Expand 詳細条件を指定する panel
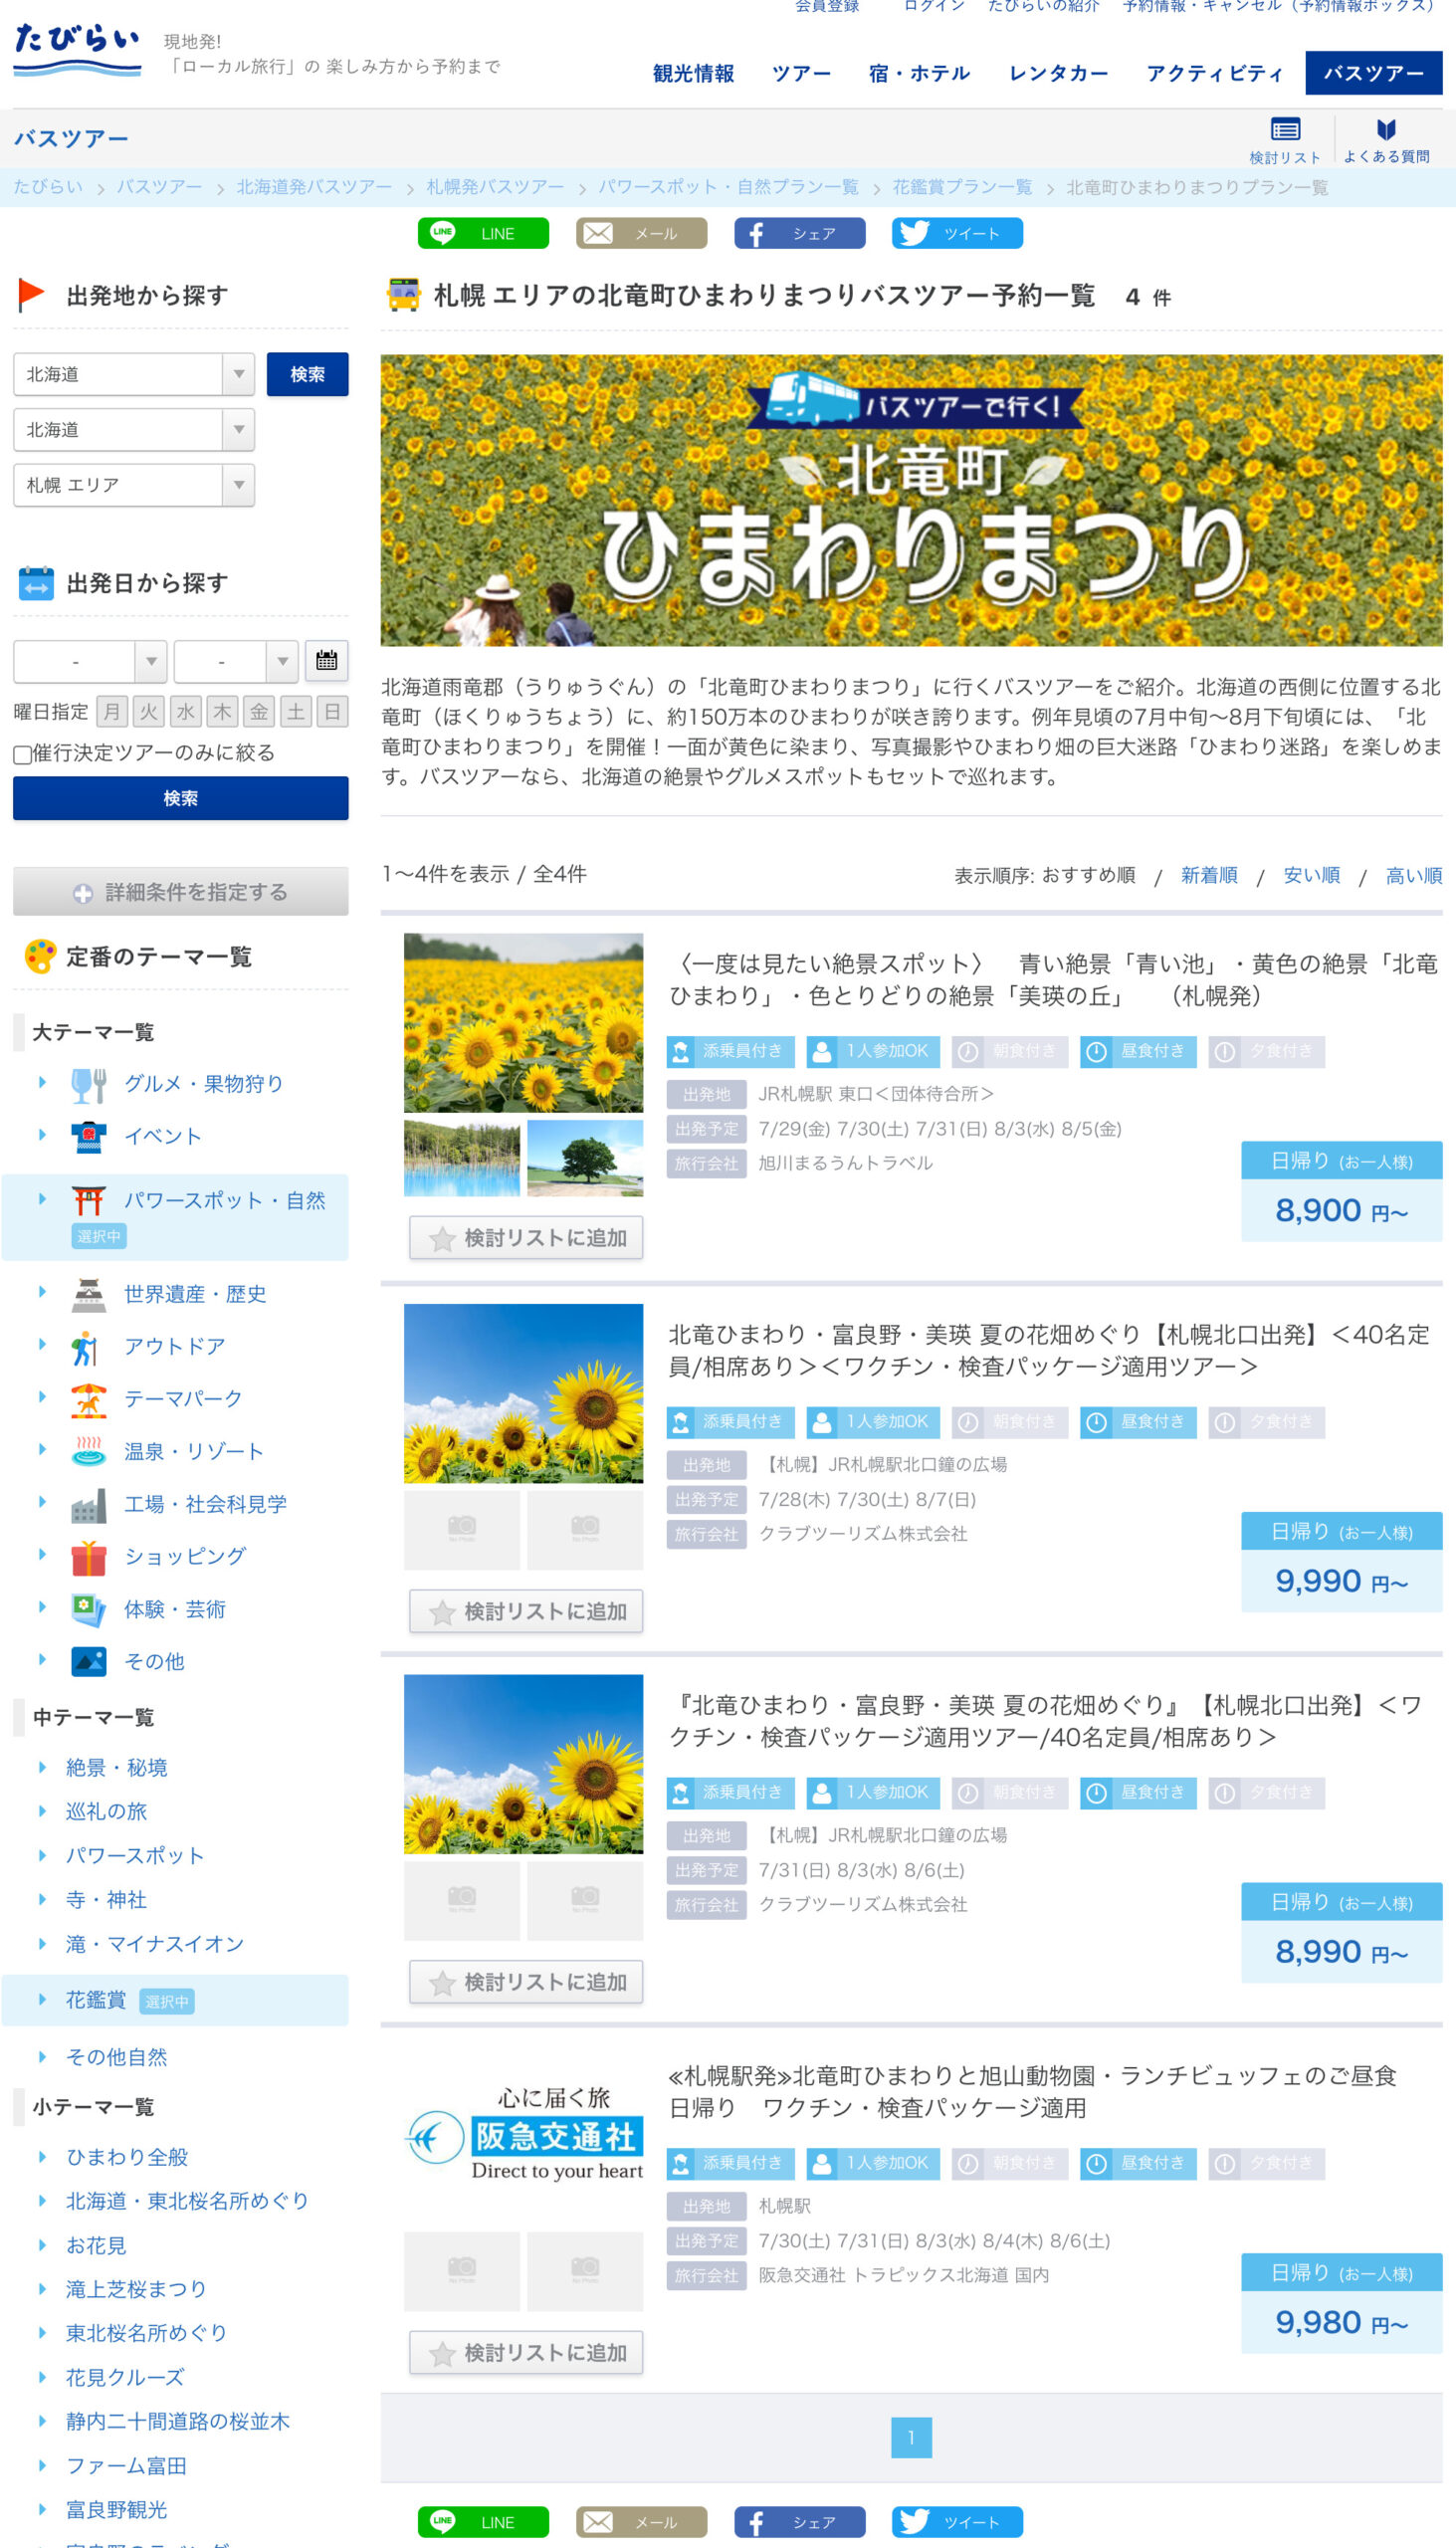Viewport: 1456px width, 2548px height. point(181,891)
